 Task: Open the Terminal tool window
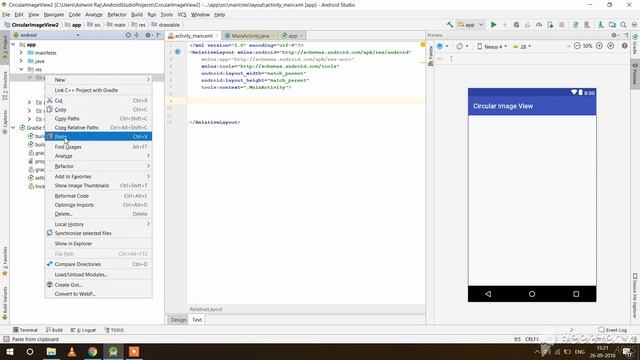tap(25, 330)
